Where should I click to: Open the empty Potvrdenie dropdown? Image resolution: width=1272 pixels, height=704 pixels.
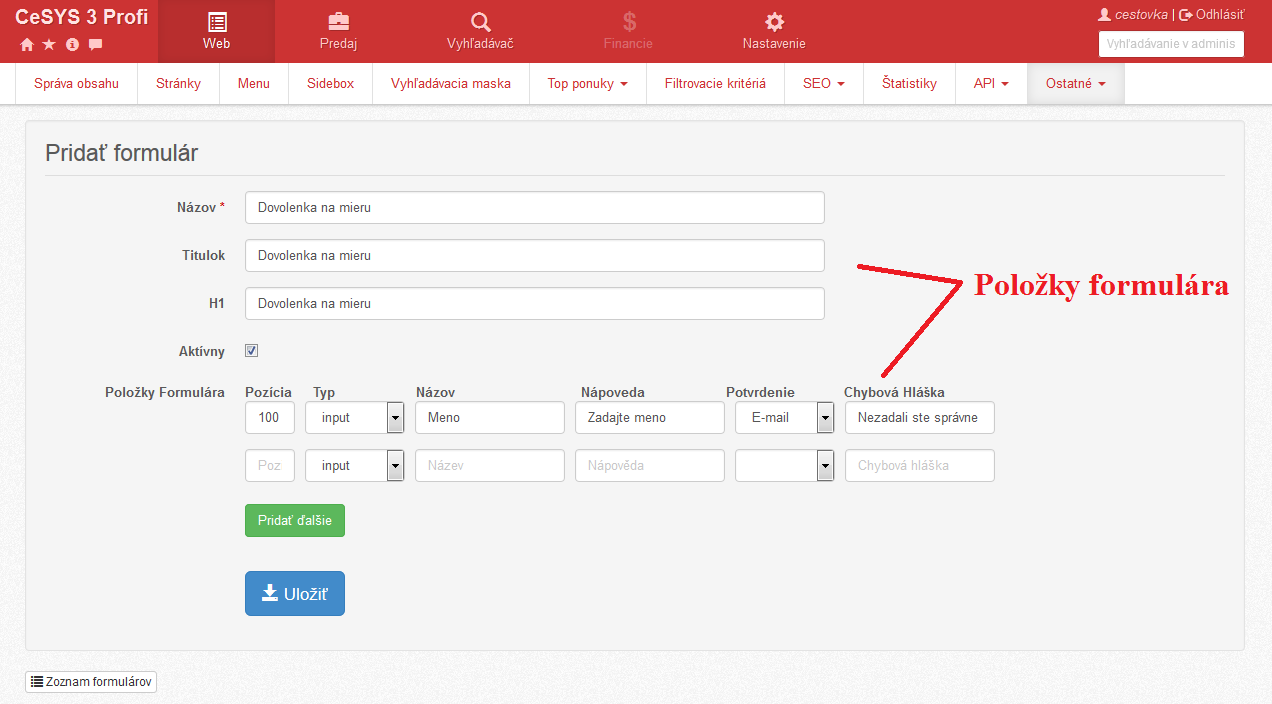(x=785, y=466)
